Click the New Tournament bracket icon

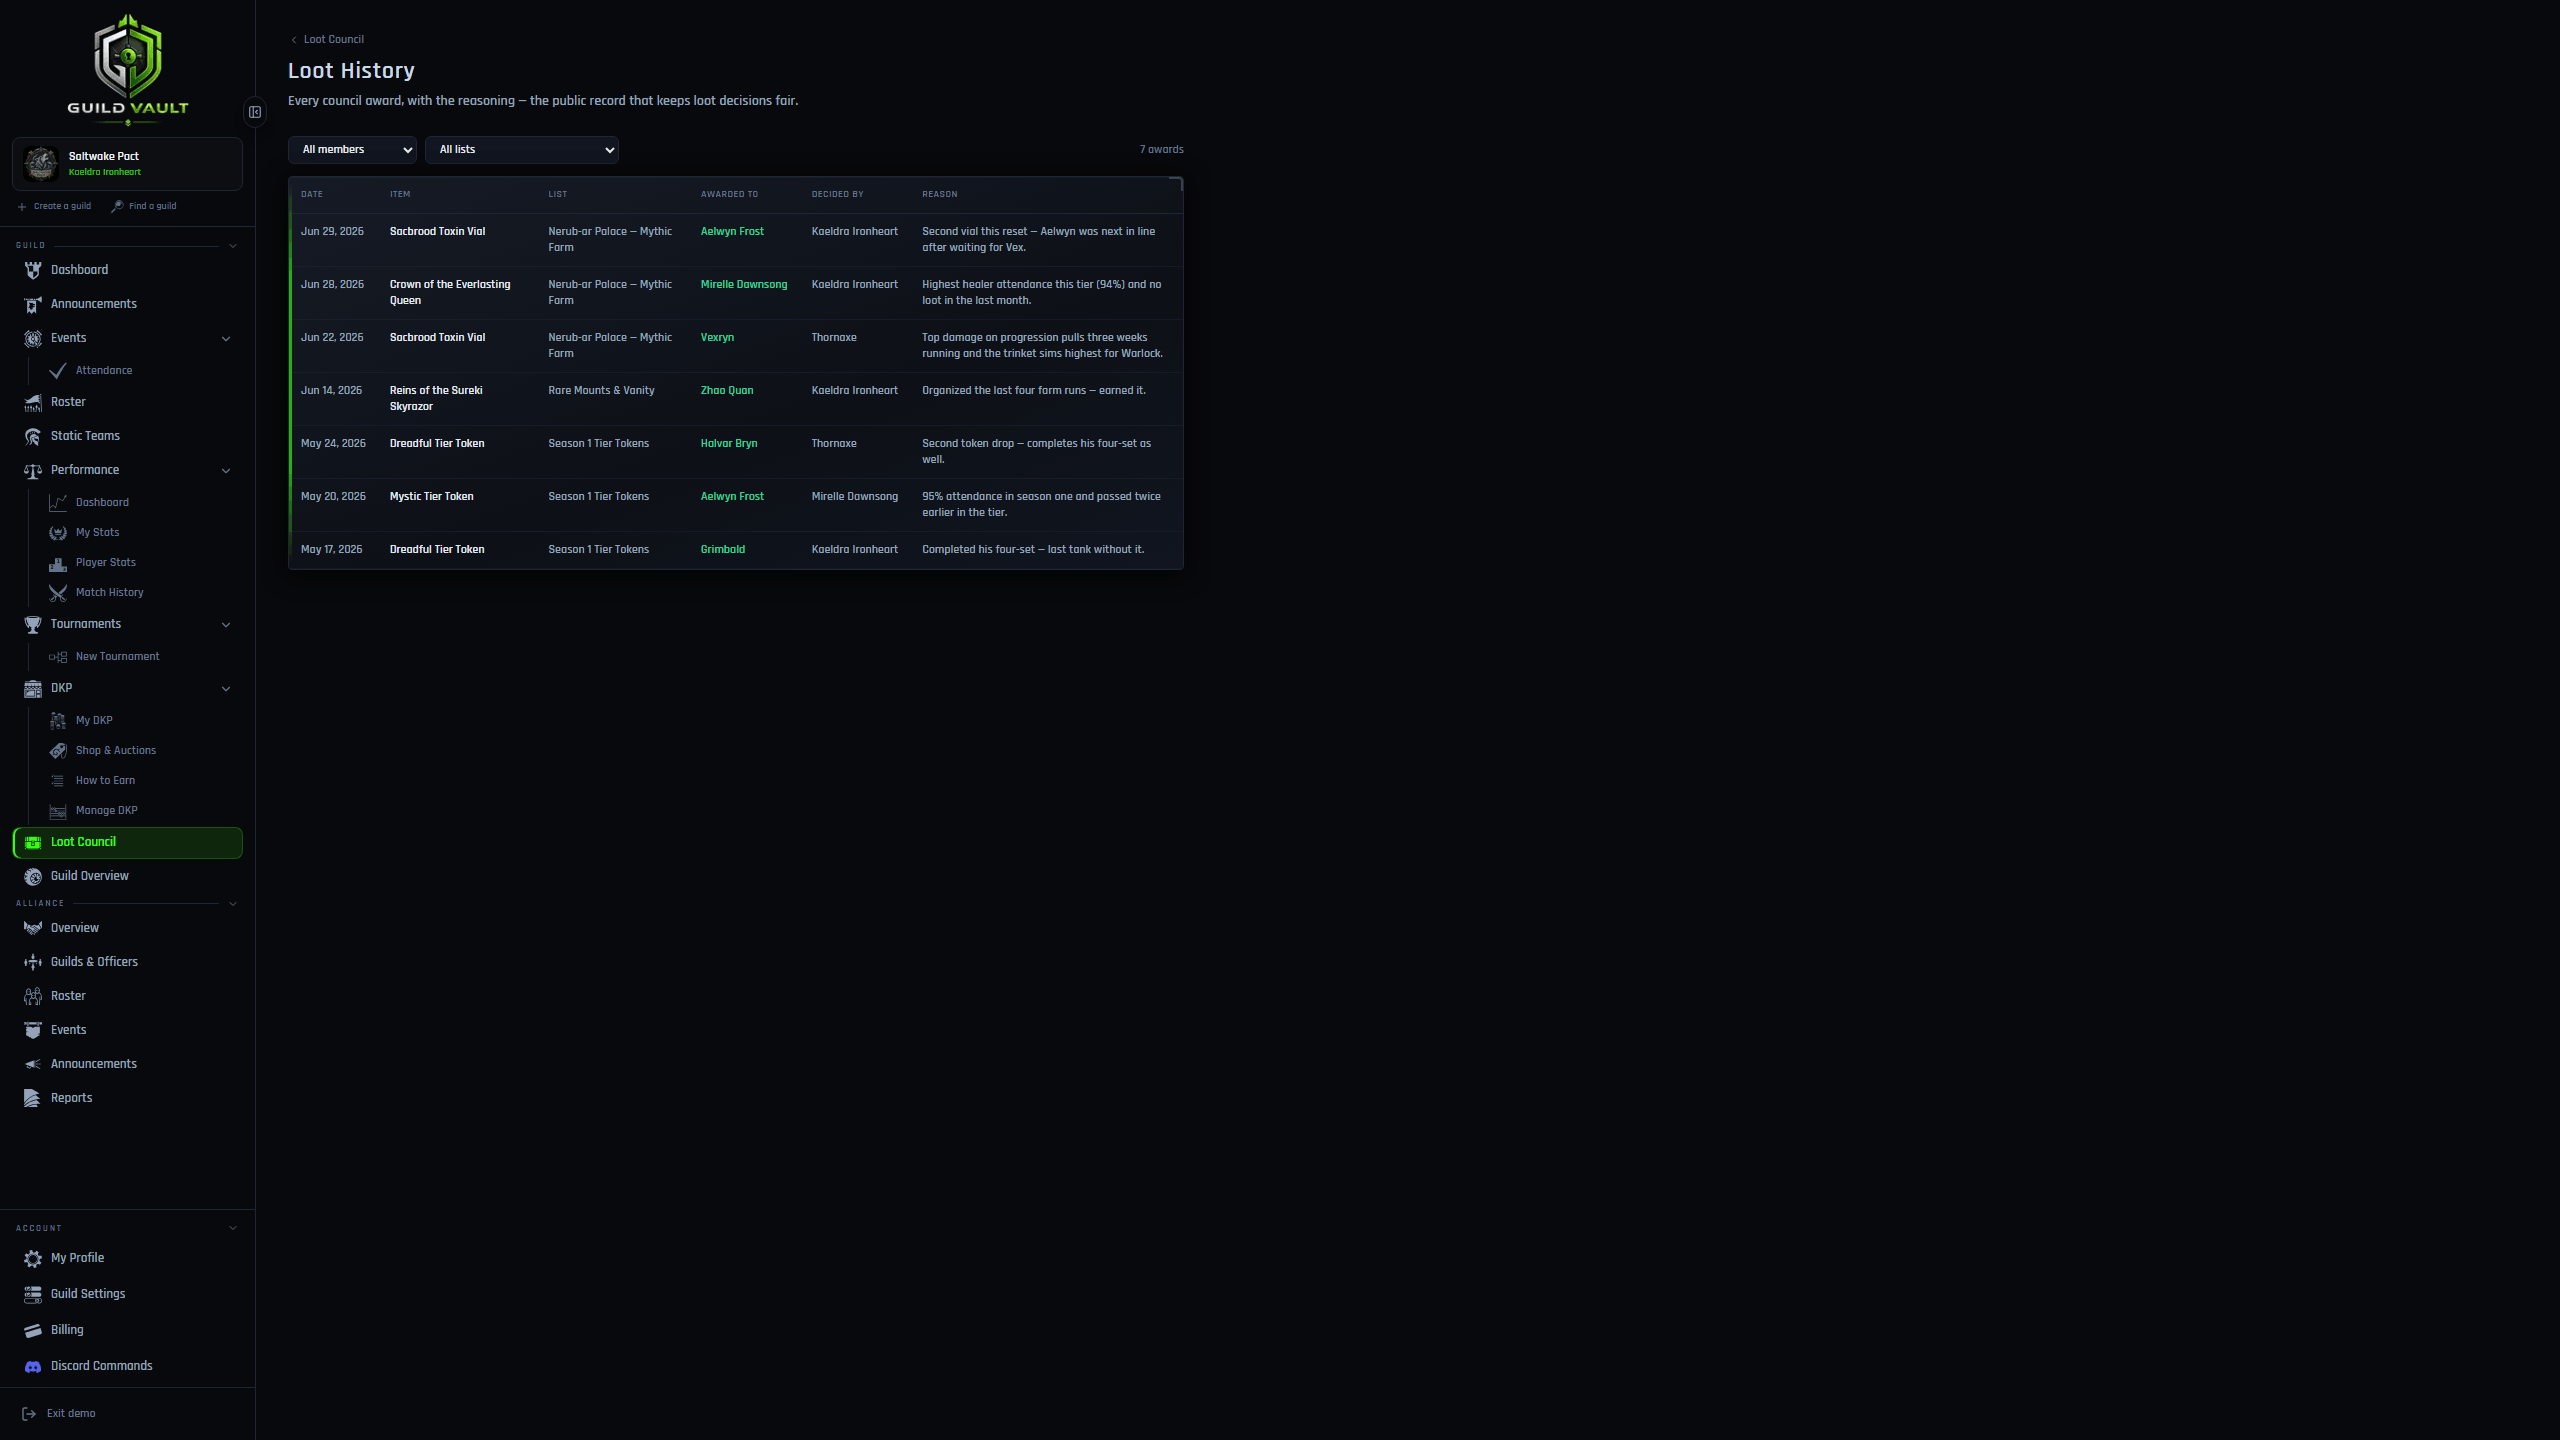(58, 657)
